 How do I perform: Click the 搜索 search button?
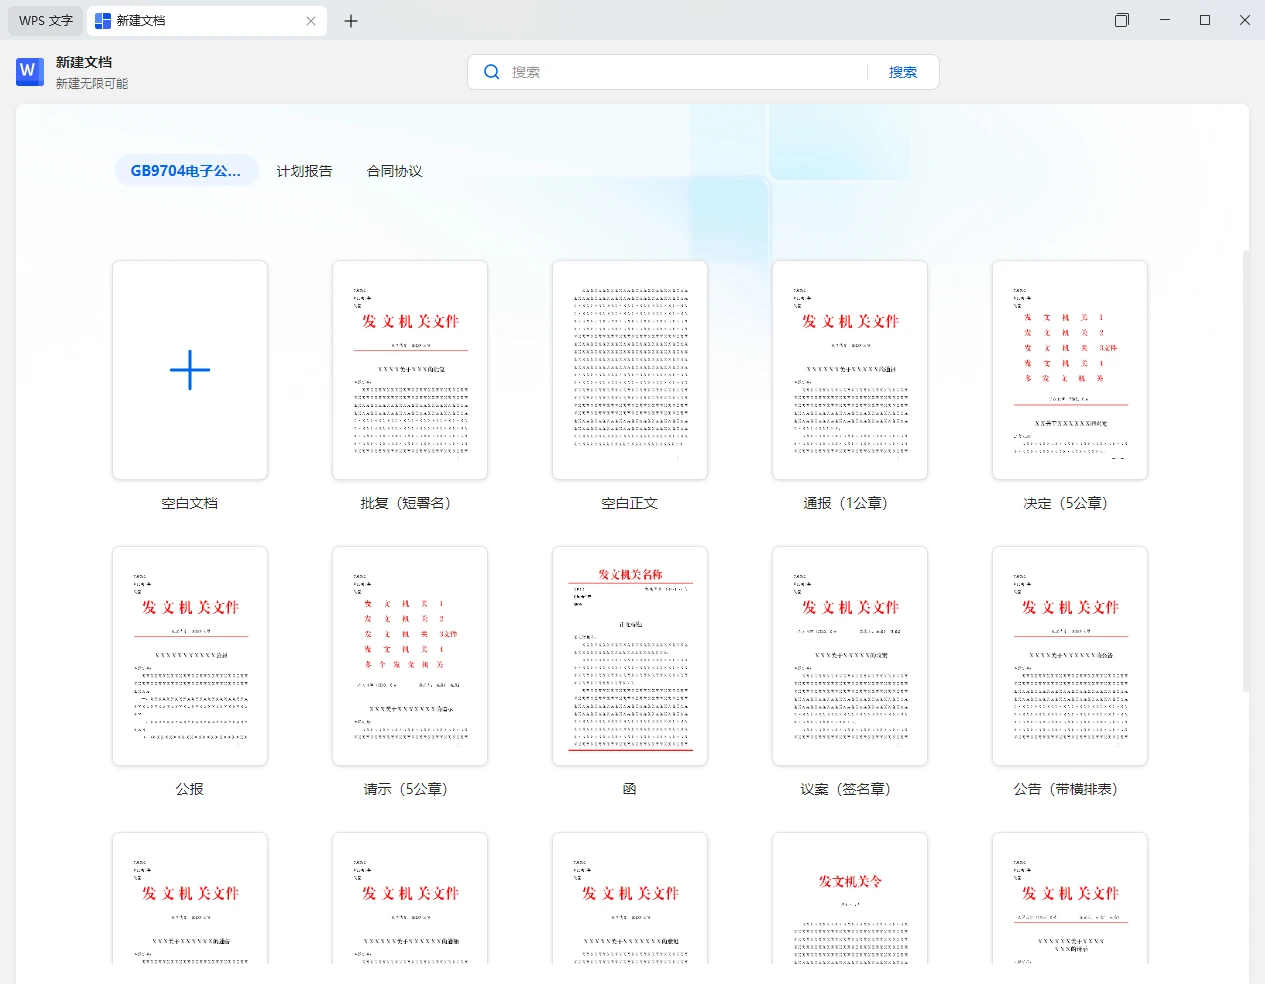(x=903, y=71)
